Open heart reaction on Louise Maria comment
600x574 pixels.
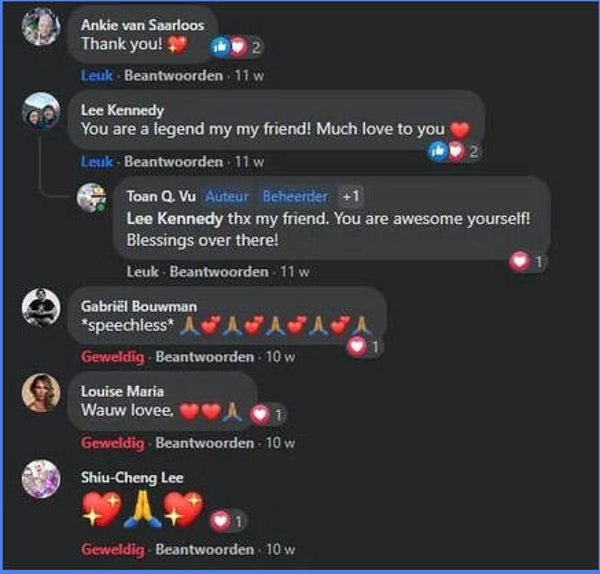267,414
